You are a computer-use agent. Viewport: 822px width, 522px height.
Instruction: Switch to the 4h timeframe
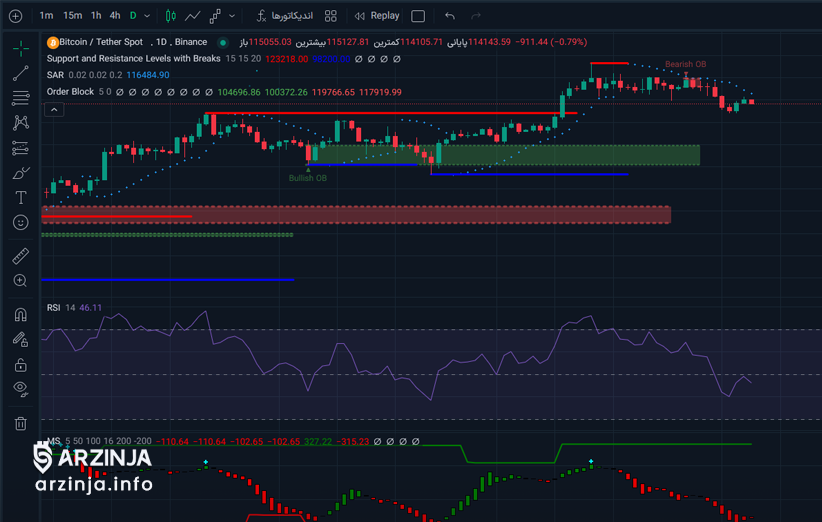[115, 16]
